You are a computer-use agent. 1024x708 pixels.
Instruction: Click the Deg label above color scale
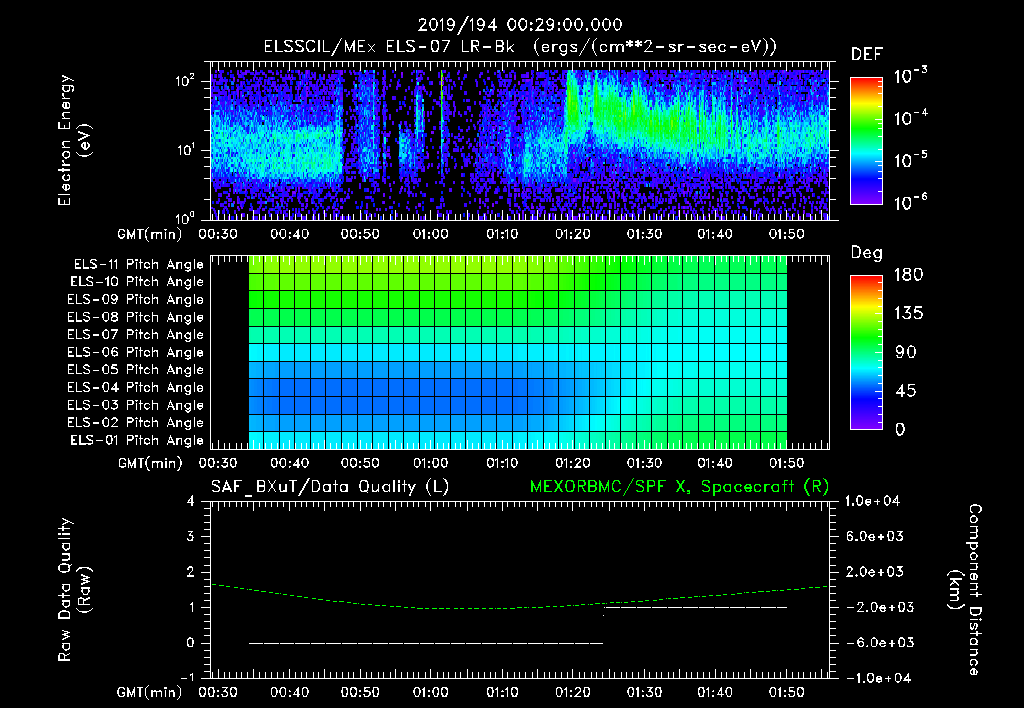[867, 253]
